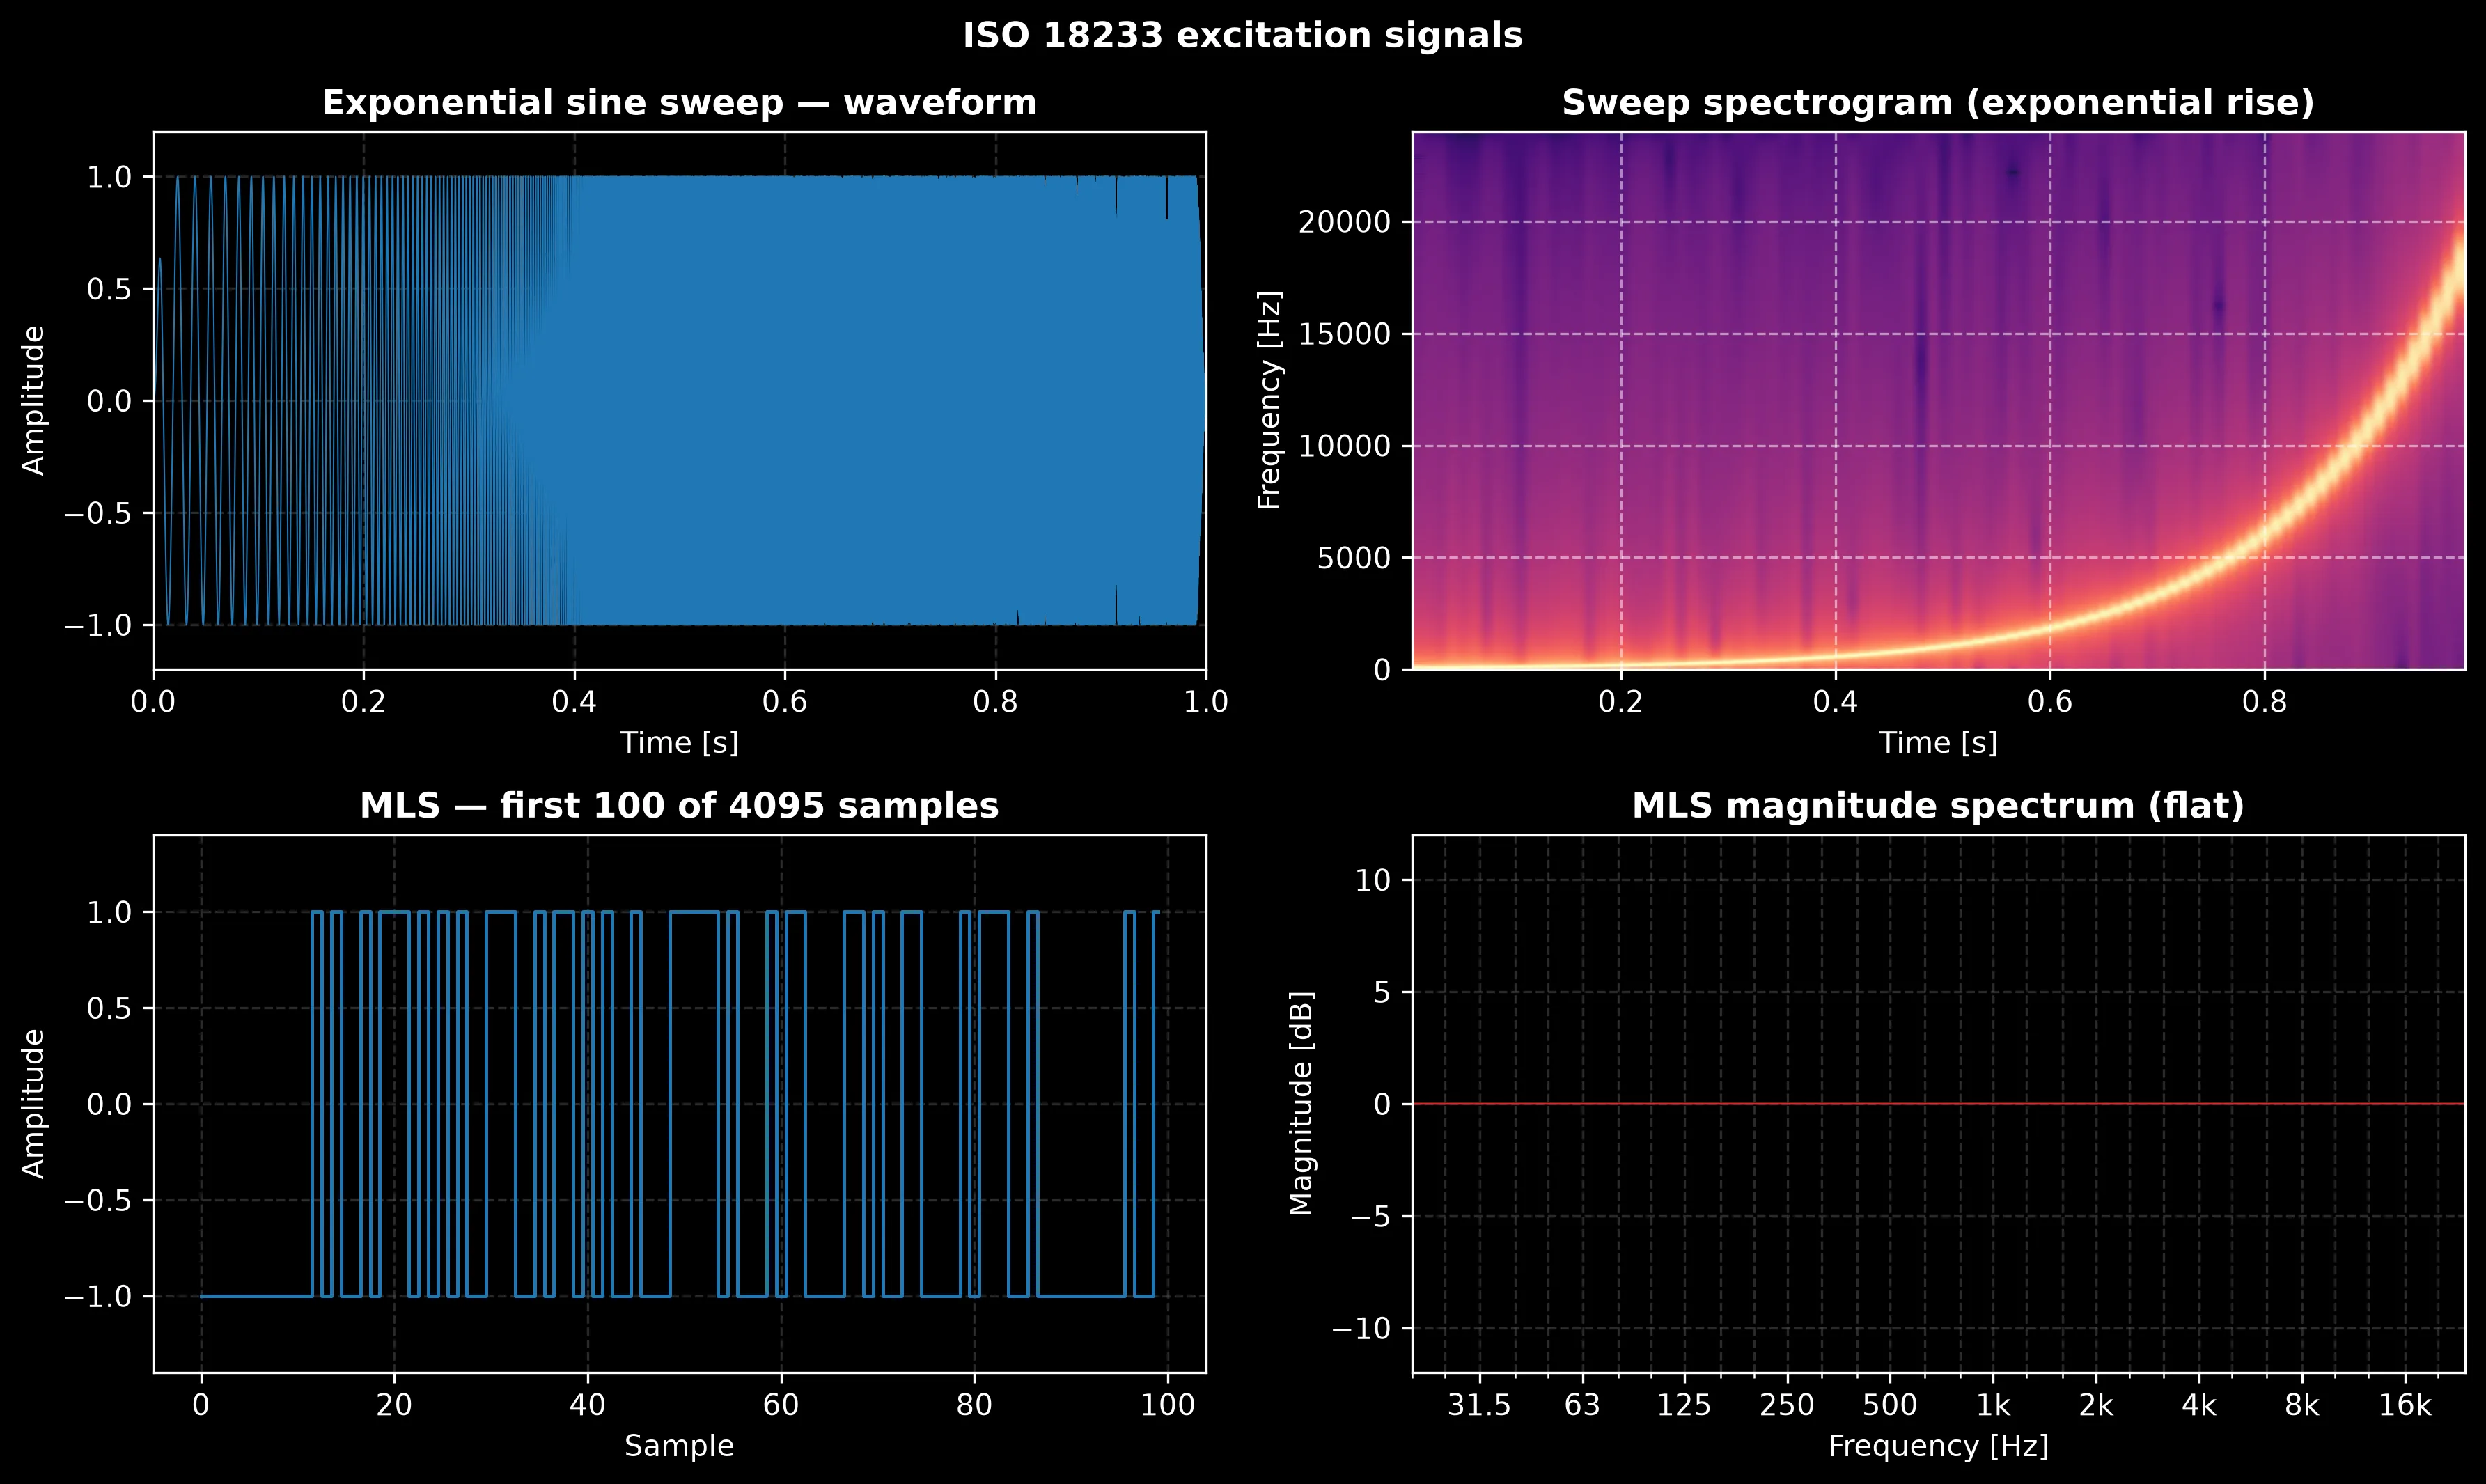Click the '500' frequency tick label
This screenshot has height=1484, width=2486.
(1890, 1406)
